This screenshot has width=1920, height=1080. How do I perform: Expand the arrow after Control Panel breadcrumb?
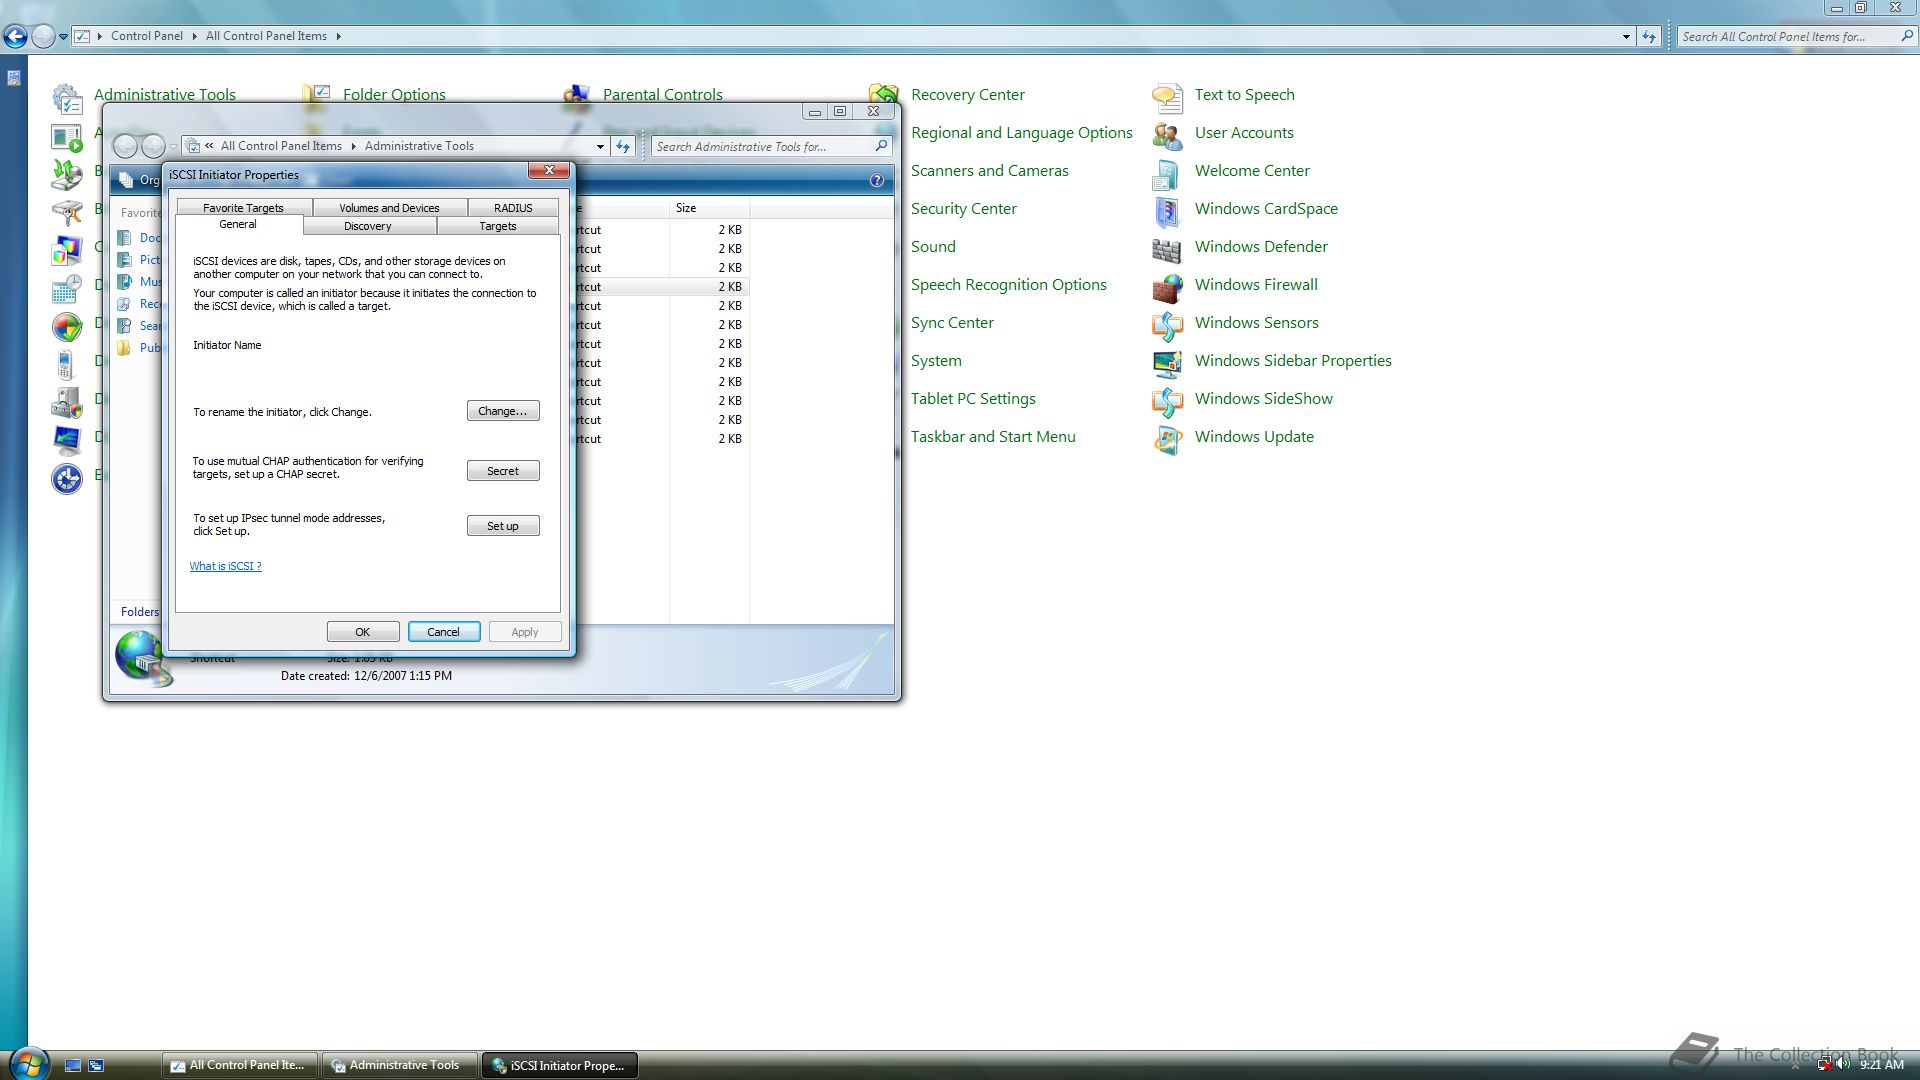(x=194, y=36)
